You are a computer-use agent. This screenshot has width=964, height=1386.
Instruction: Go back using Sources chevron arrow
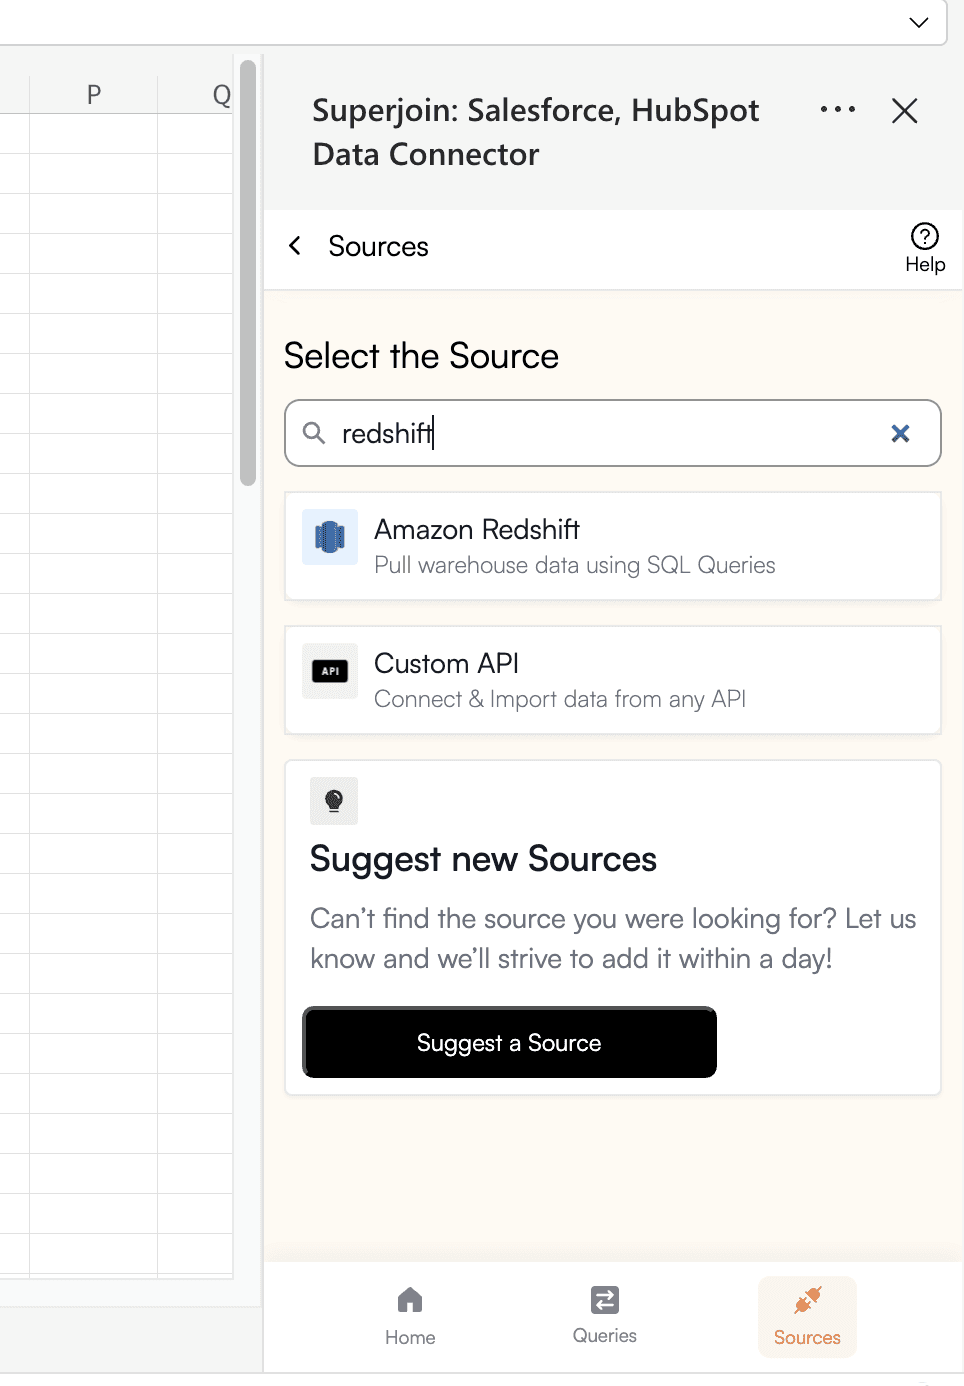tap(295, 246)
